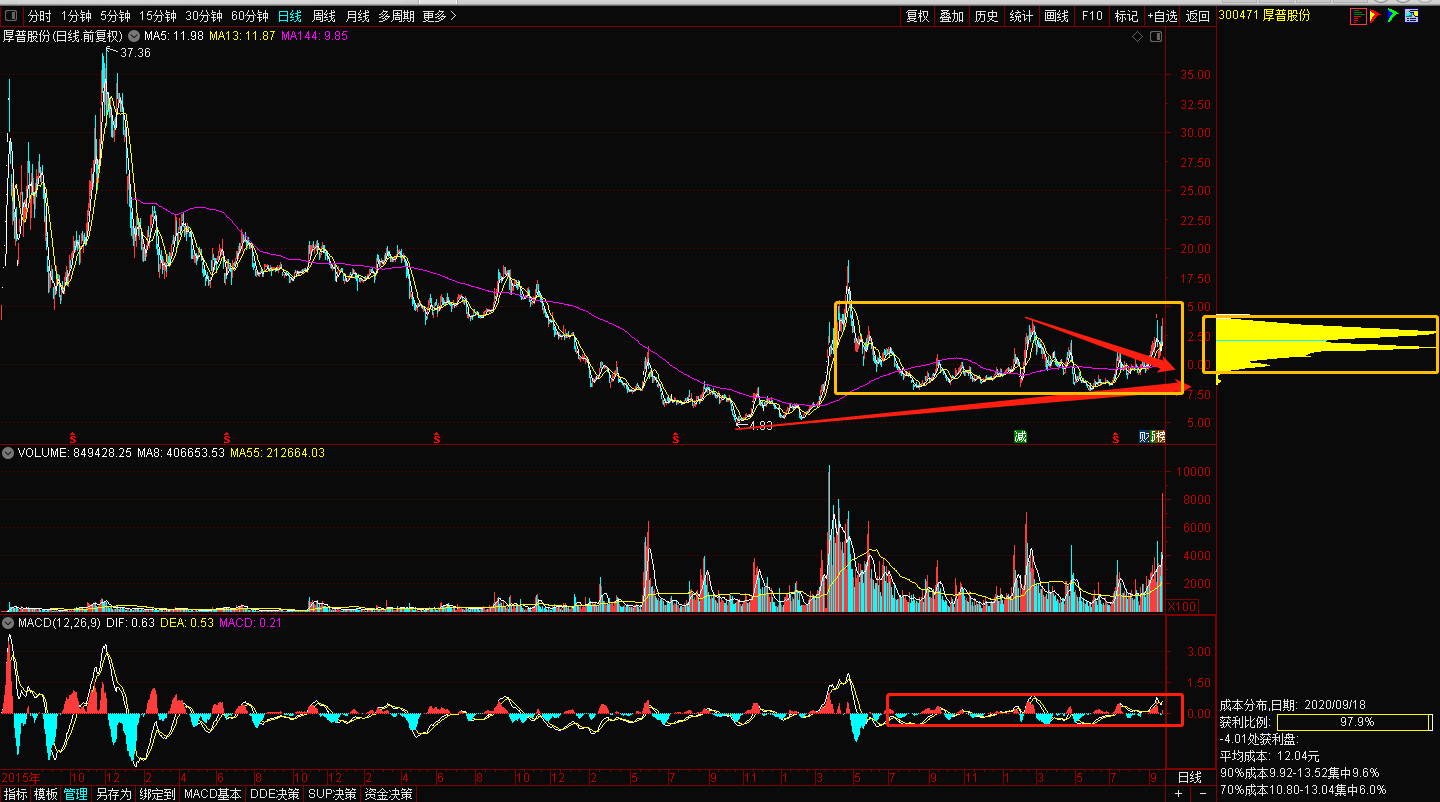Click the 70%成本10.80-13.04 concentration text

click(x=1303, y=790)
